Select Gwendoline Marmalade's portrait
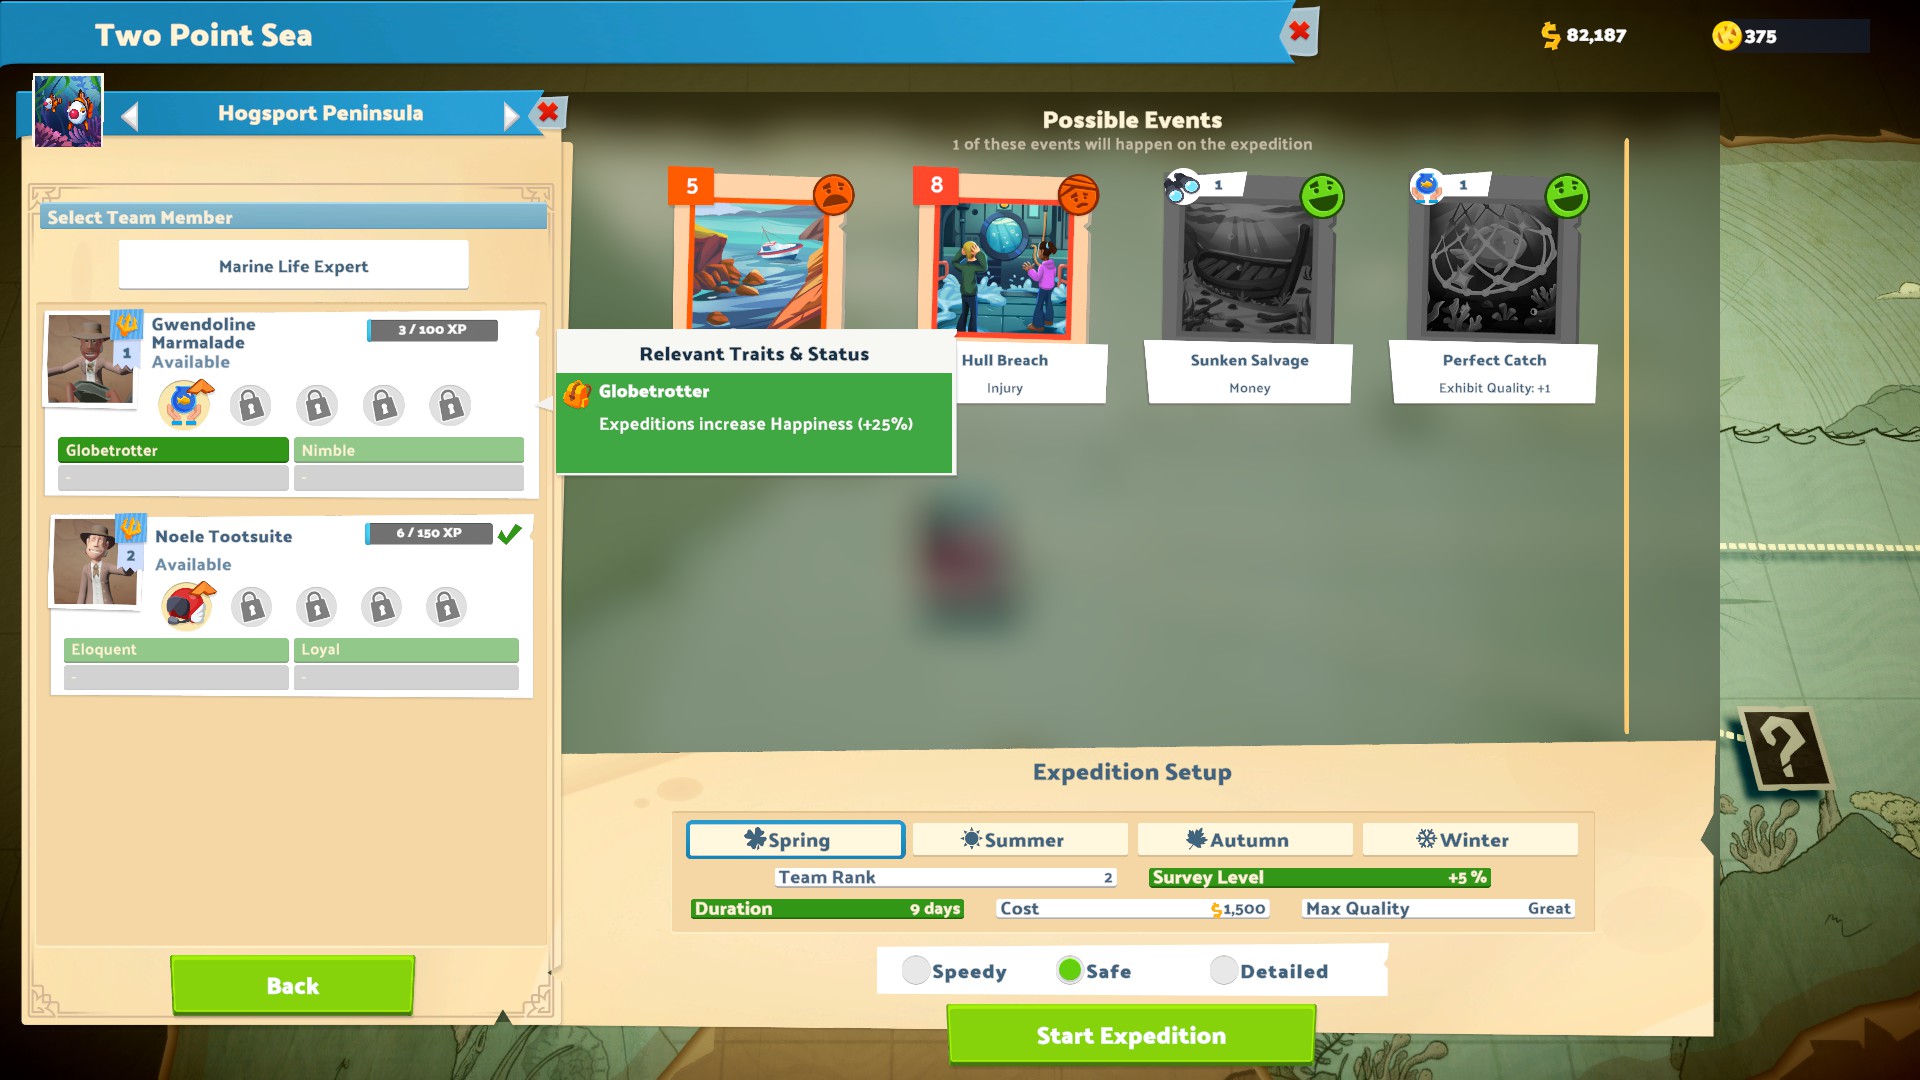 [89, 359]
